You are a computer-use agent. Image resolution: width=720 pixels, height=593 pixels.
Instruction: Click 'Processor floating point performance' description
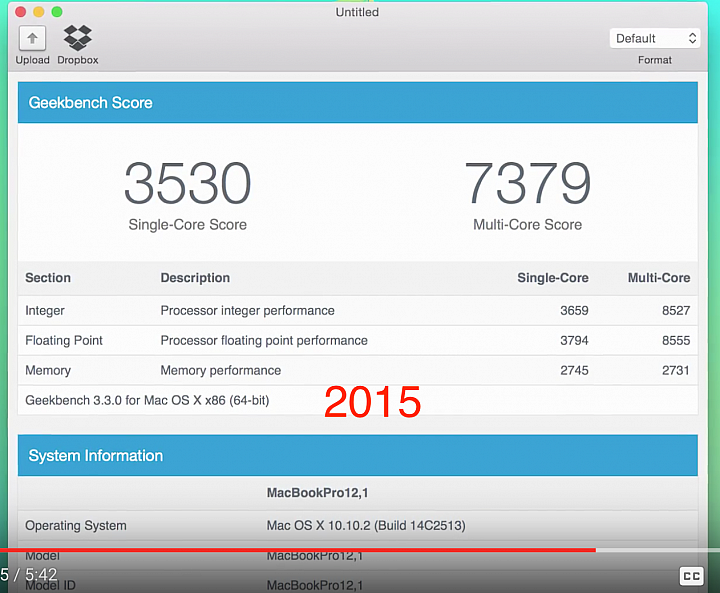click(x=264, y=340)
